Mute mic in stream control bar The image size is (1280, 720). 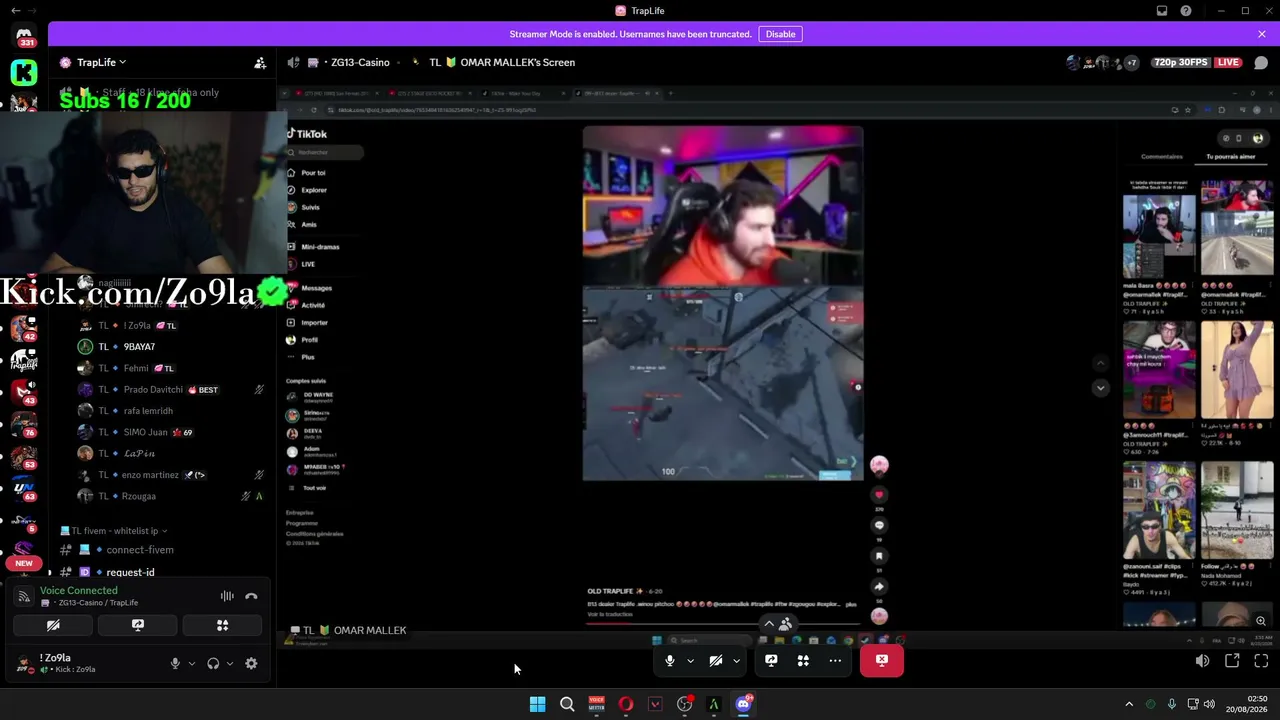(x=670, y=660)
